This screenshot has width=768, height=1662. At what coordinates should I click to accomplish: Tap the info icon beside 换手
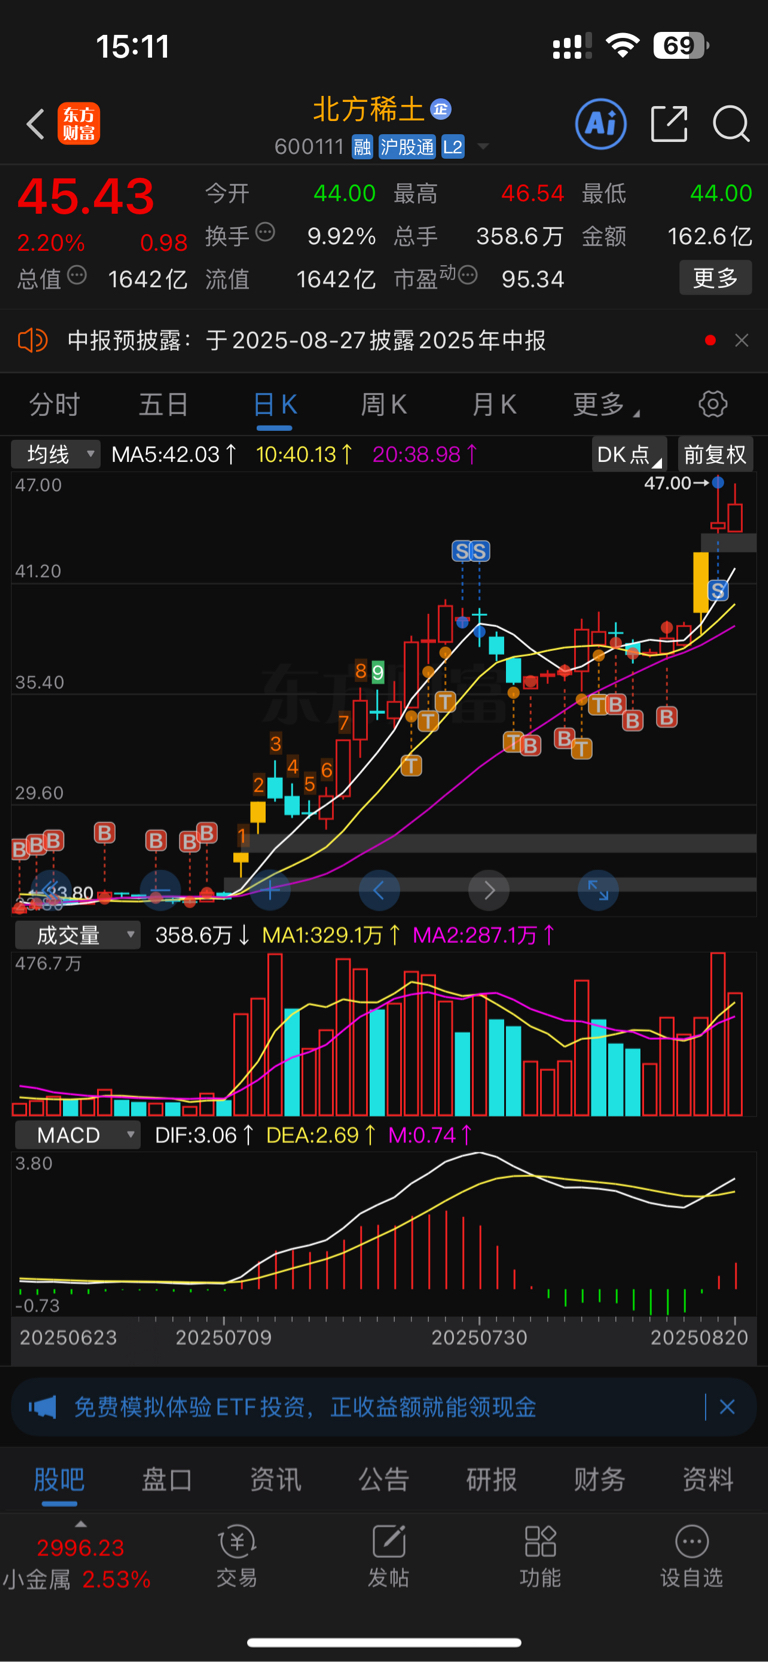(x=265, y=233)
